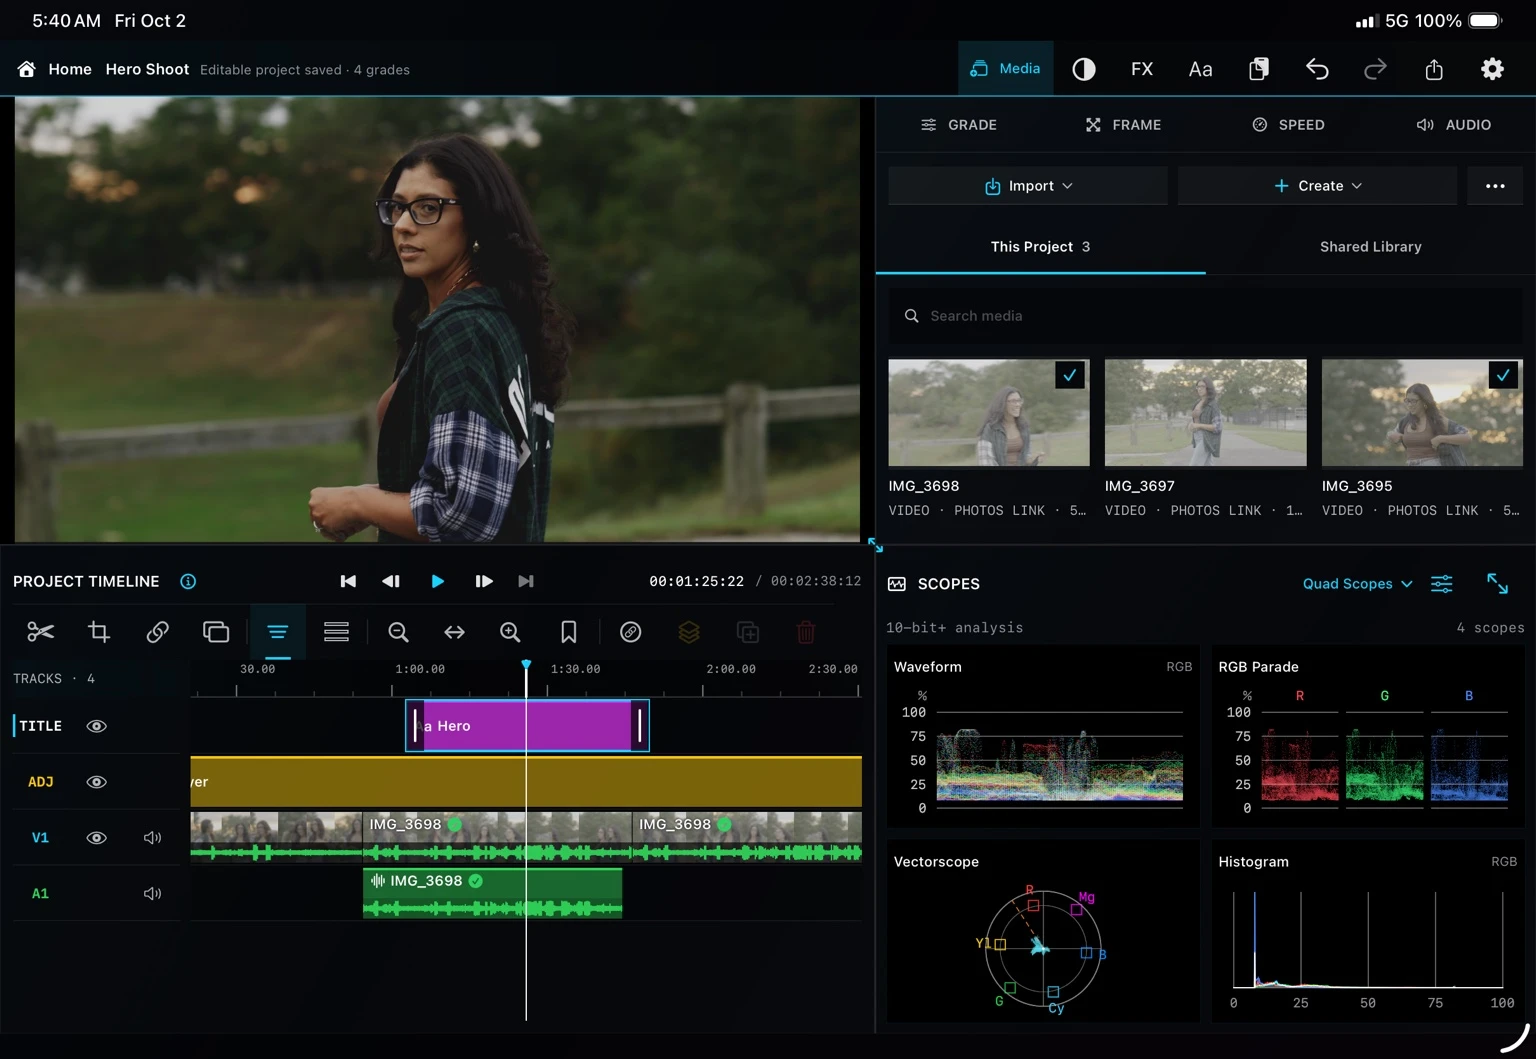
Task: Open the Quad Scopes dropdown
Action: point(1357,584)
